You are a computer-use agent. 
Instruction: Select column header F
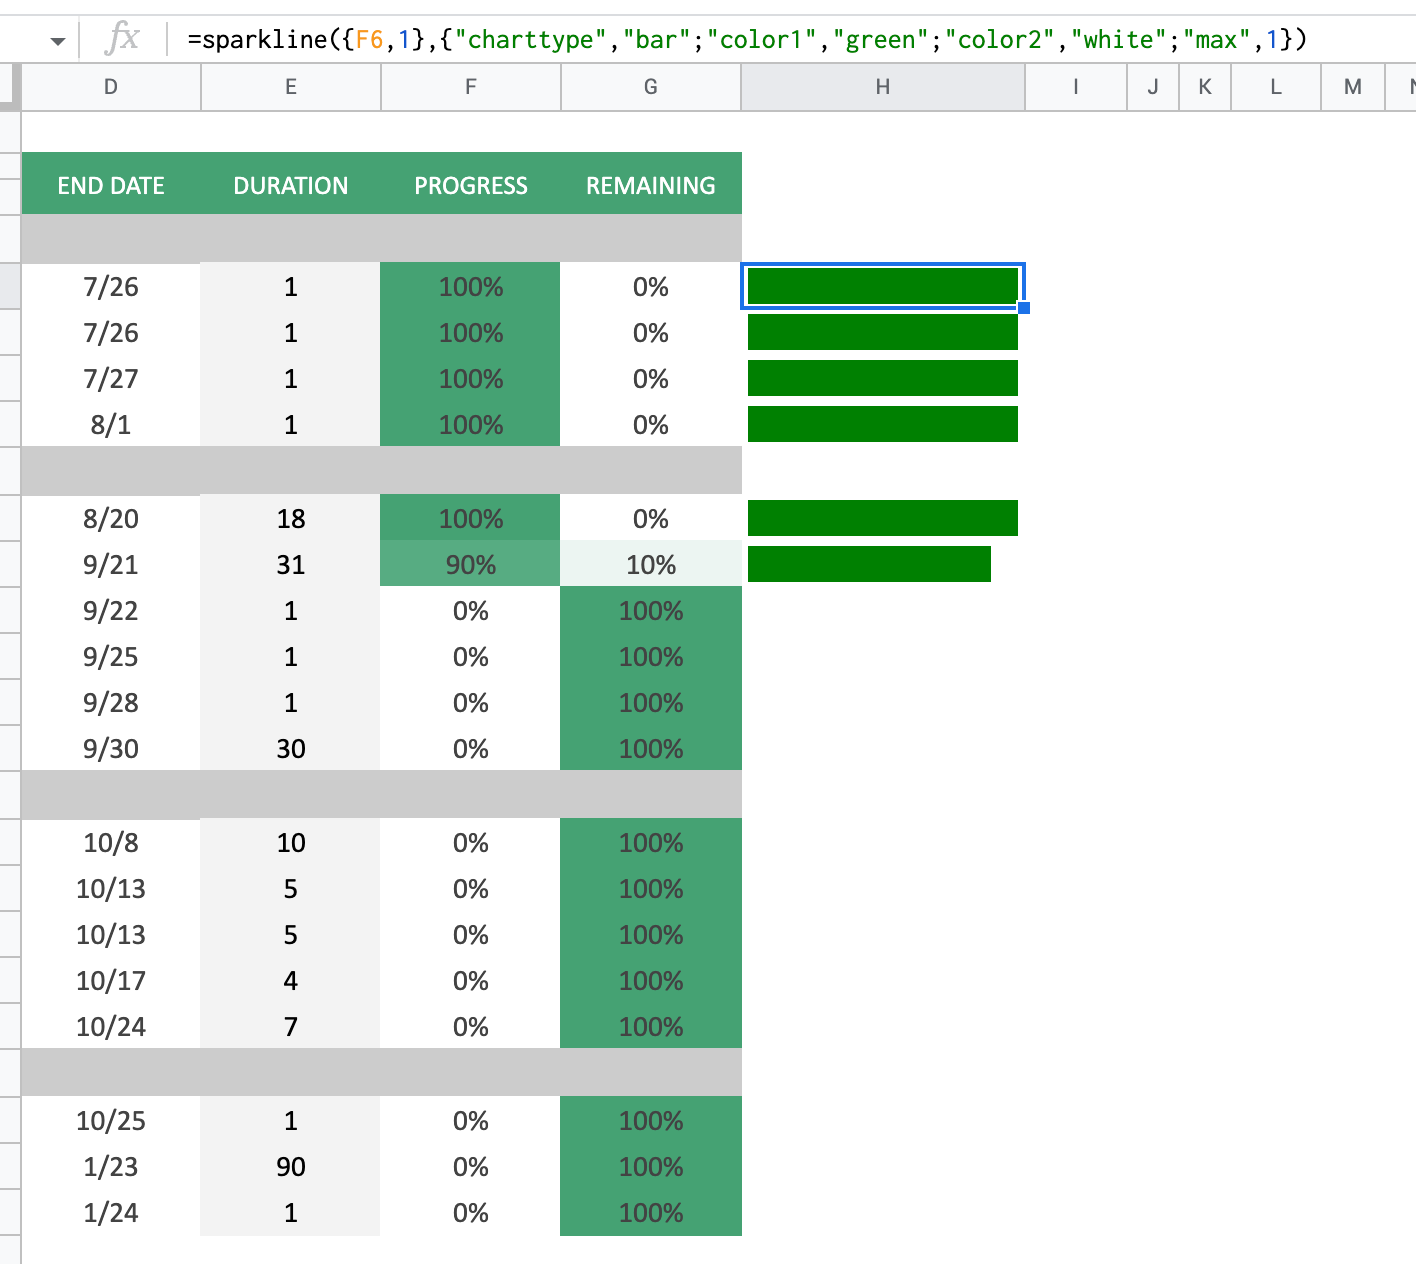click(470, 87)
